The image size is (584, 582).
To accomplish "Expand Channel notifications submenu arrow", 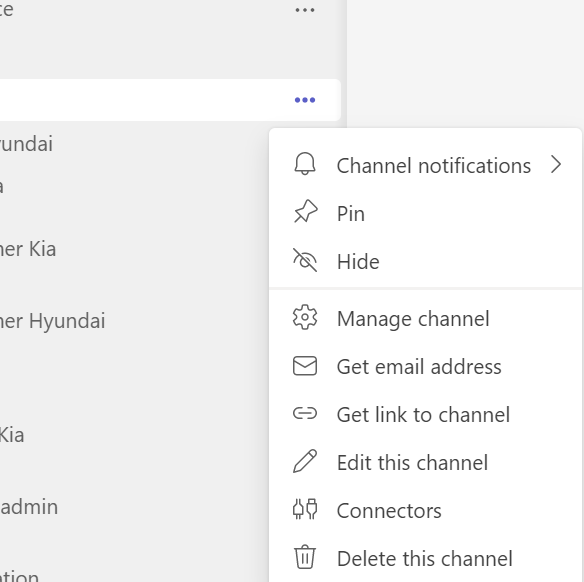I will 556,165.
